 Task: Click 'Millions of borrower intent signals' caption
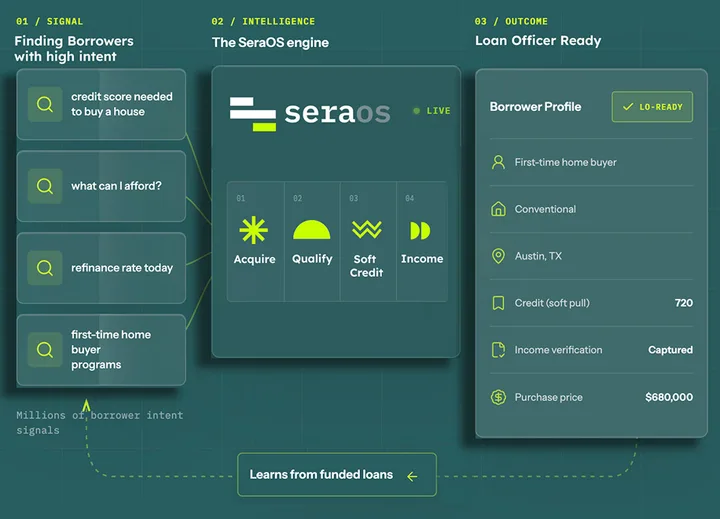coord(100,423)
